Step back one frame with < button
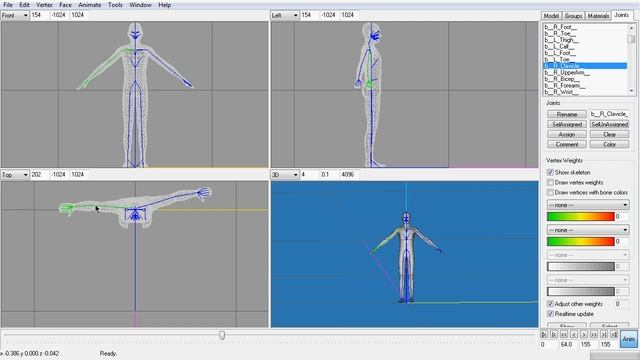This screenshot has width=640, height=360. click(x=574, y=334)
